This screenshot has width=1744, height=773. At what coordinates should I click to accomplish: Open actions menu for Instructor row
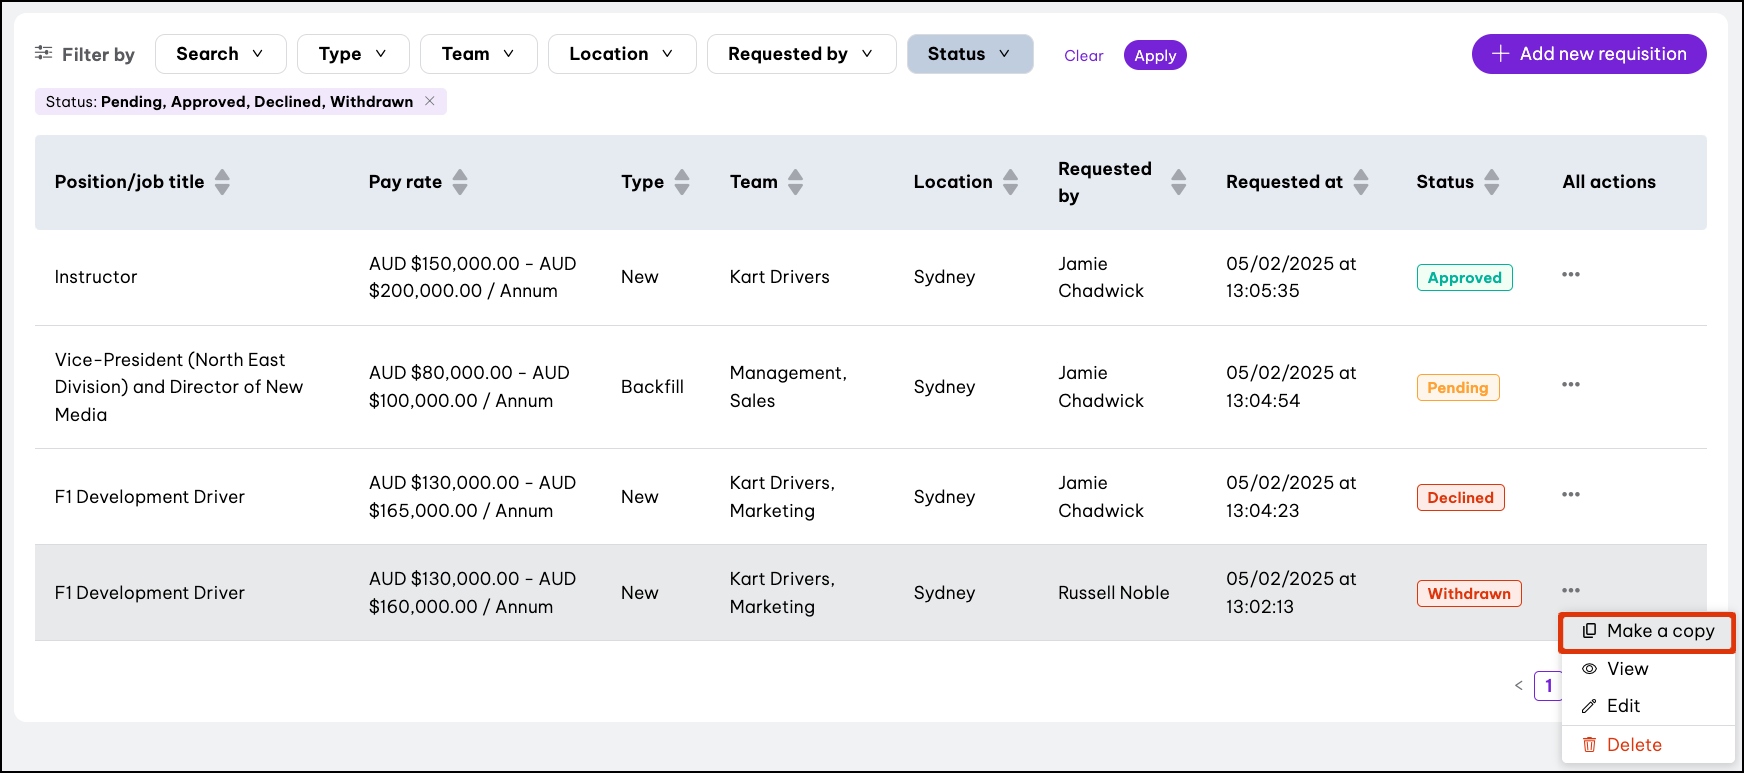1570,275
